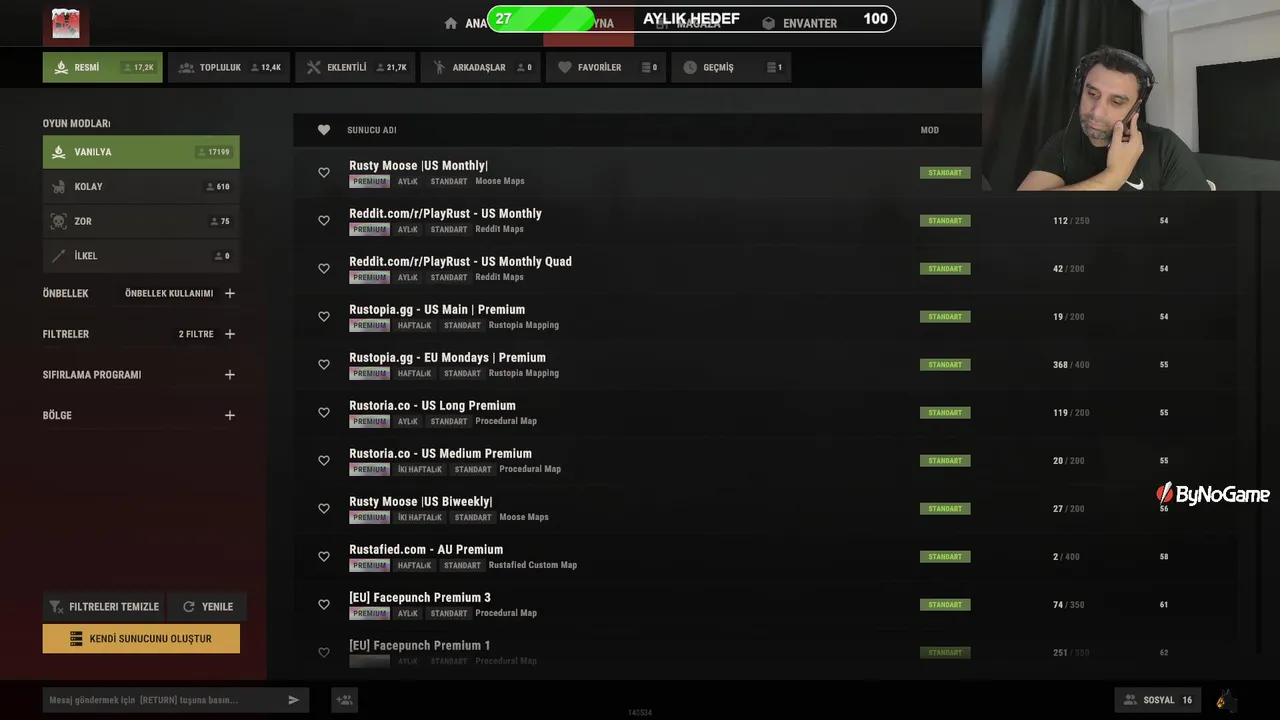Open the Resmi servers tab
This screenshot has height=720, width=1280.
coord(102,67)
